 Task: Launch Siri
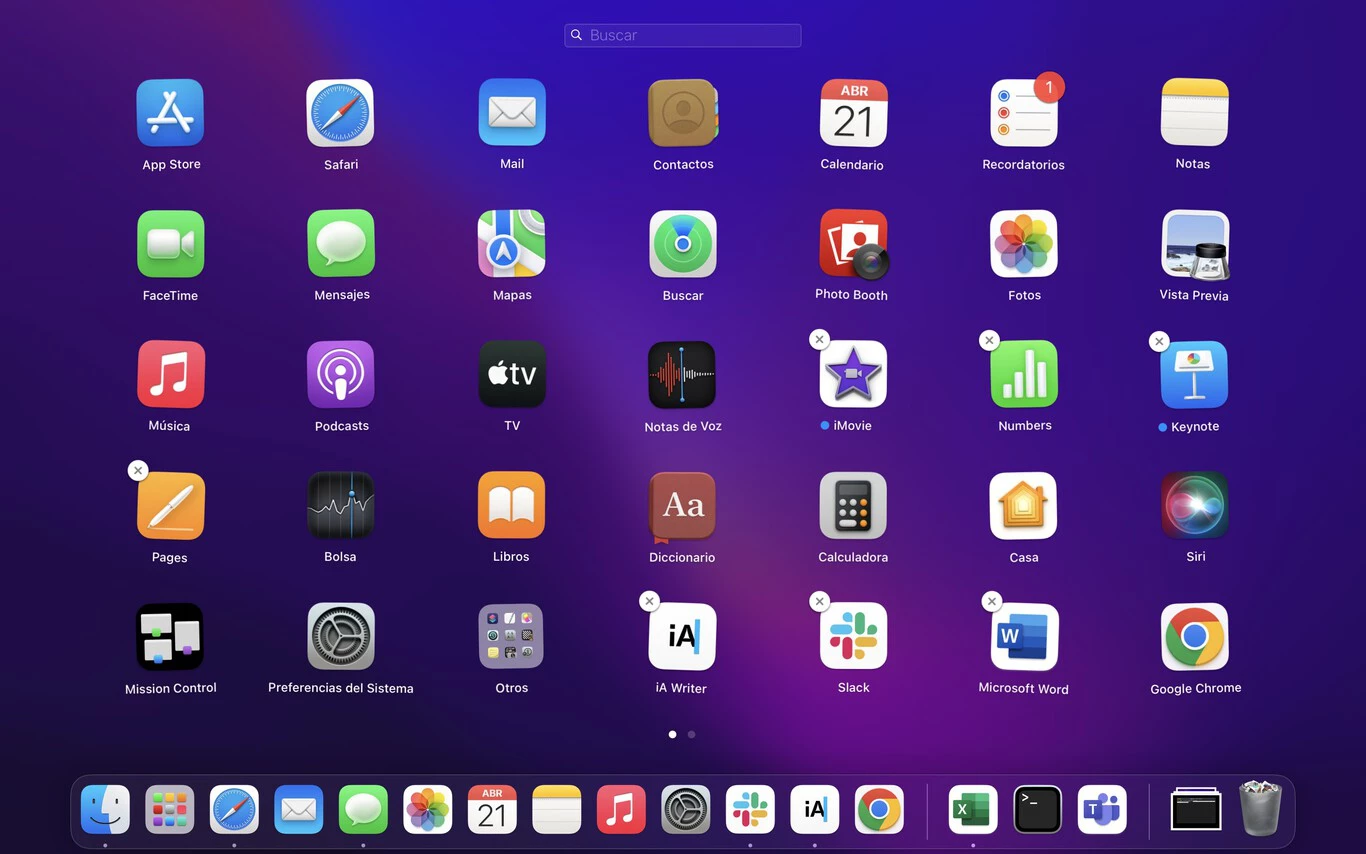(1195, 505)
